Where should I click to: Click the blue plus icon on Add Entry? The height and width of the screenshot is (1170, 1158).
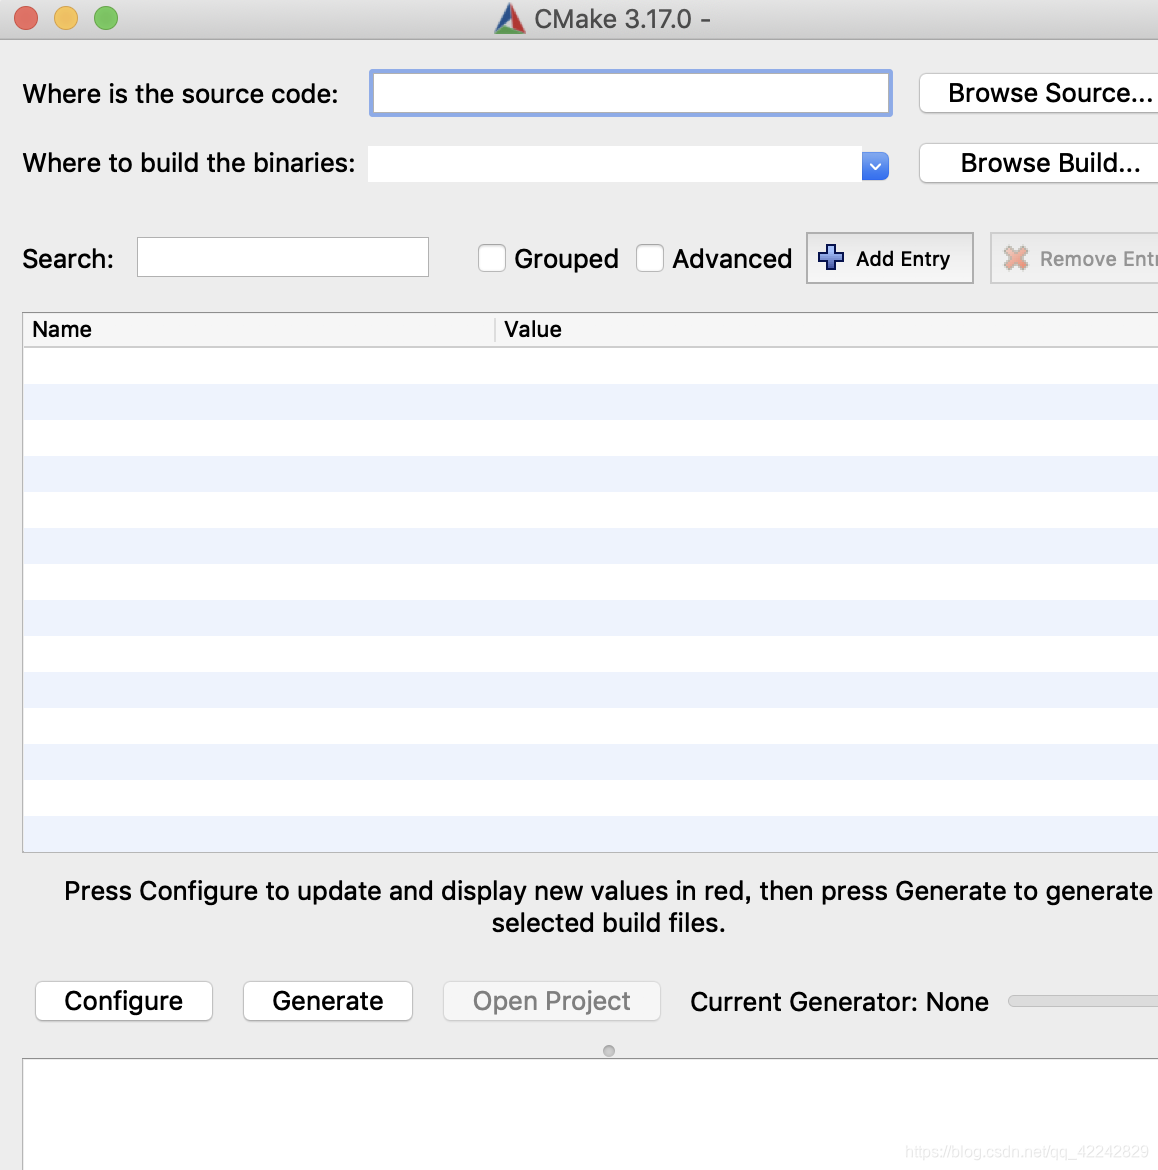tap(830, 257)
